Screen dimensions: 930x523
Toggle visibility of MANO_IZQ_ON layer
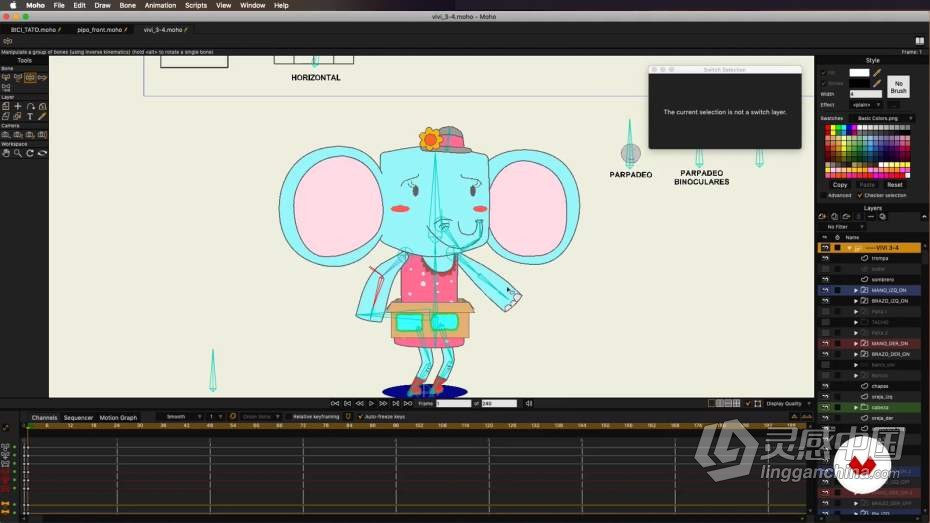click(x=825, y=290)
